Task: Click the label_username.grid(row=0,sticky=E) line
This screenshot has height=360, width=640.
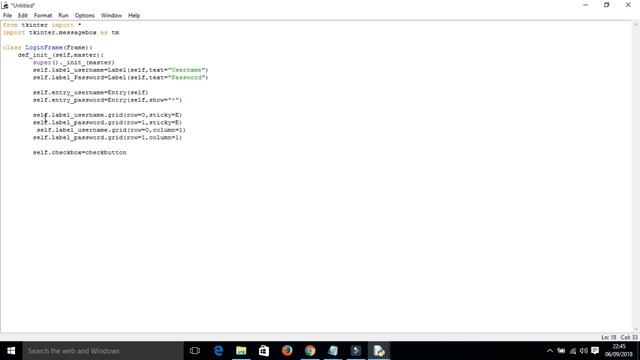Action: (107, 115)
